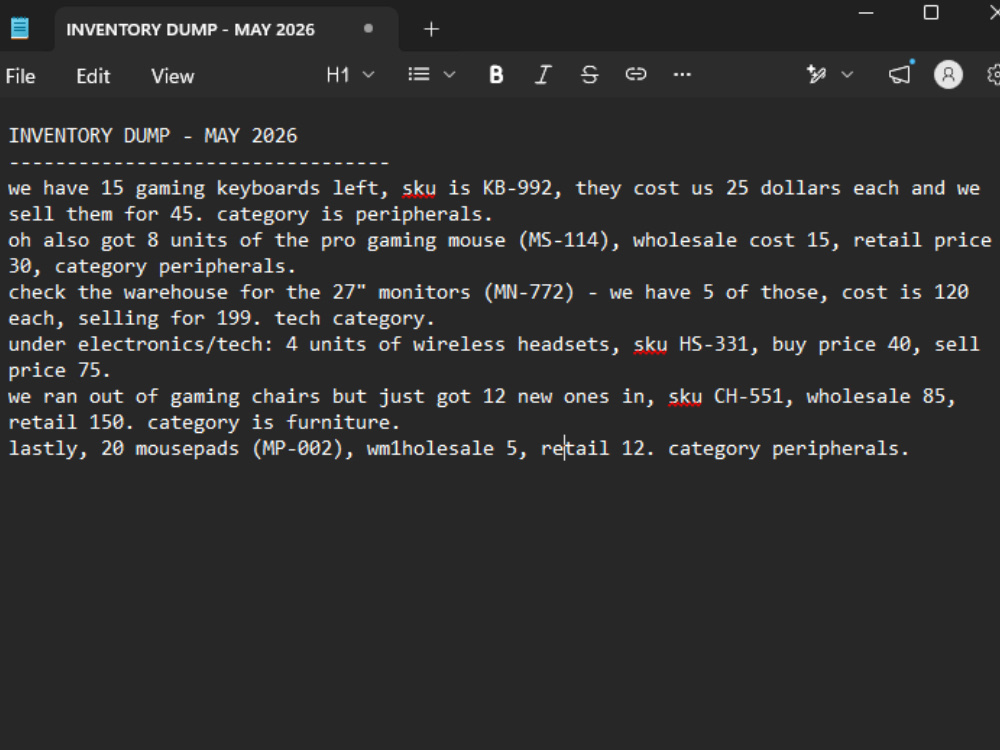1000x750 pixels.
Task: Click the word 'warehouse'
Action: pyautogui.click(x=175, y=293)
